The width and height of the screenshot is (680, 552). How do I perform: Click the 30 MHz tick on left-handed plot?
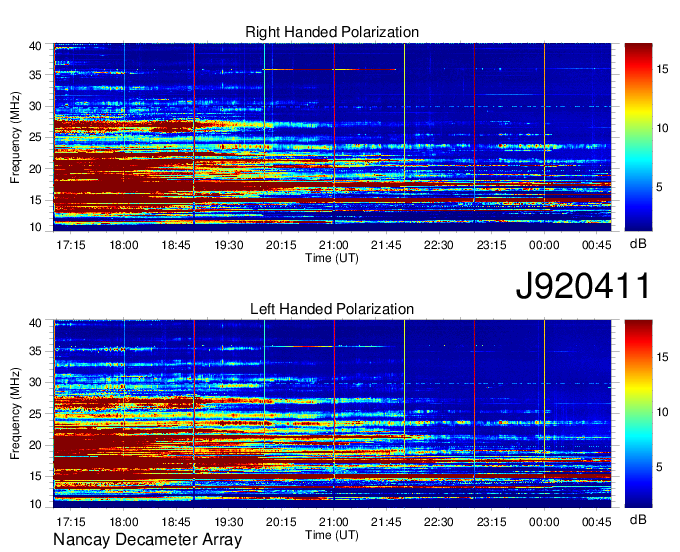point(35,382)
